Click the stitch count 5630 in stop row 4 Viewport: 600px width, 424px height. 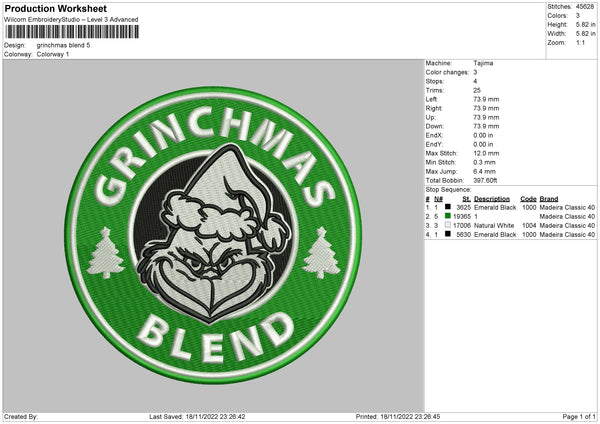[x=464, y=235]
